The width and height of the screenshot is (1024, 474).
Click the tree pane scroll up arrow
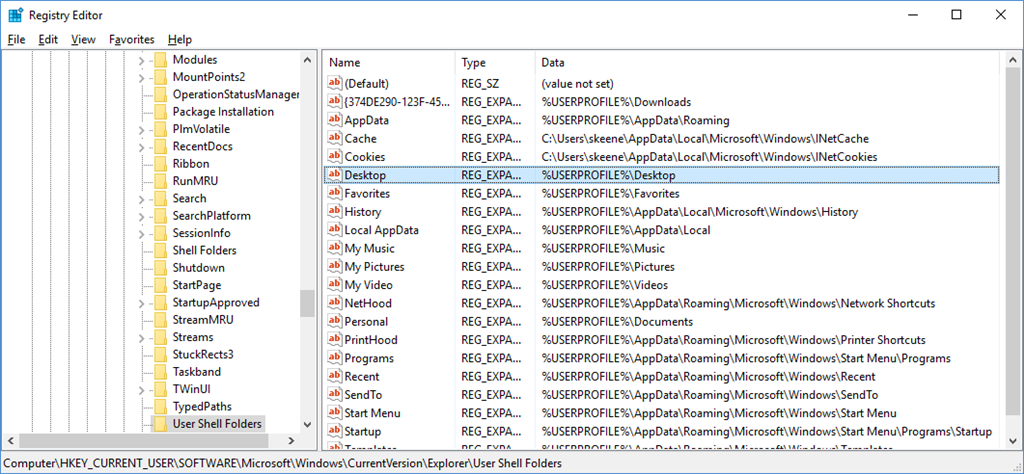coord(308,59)
